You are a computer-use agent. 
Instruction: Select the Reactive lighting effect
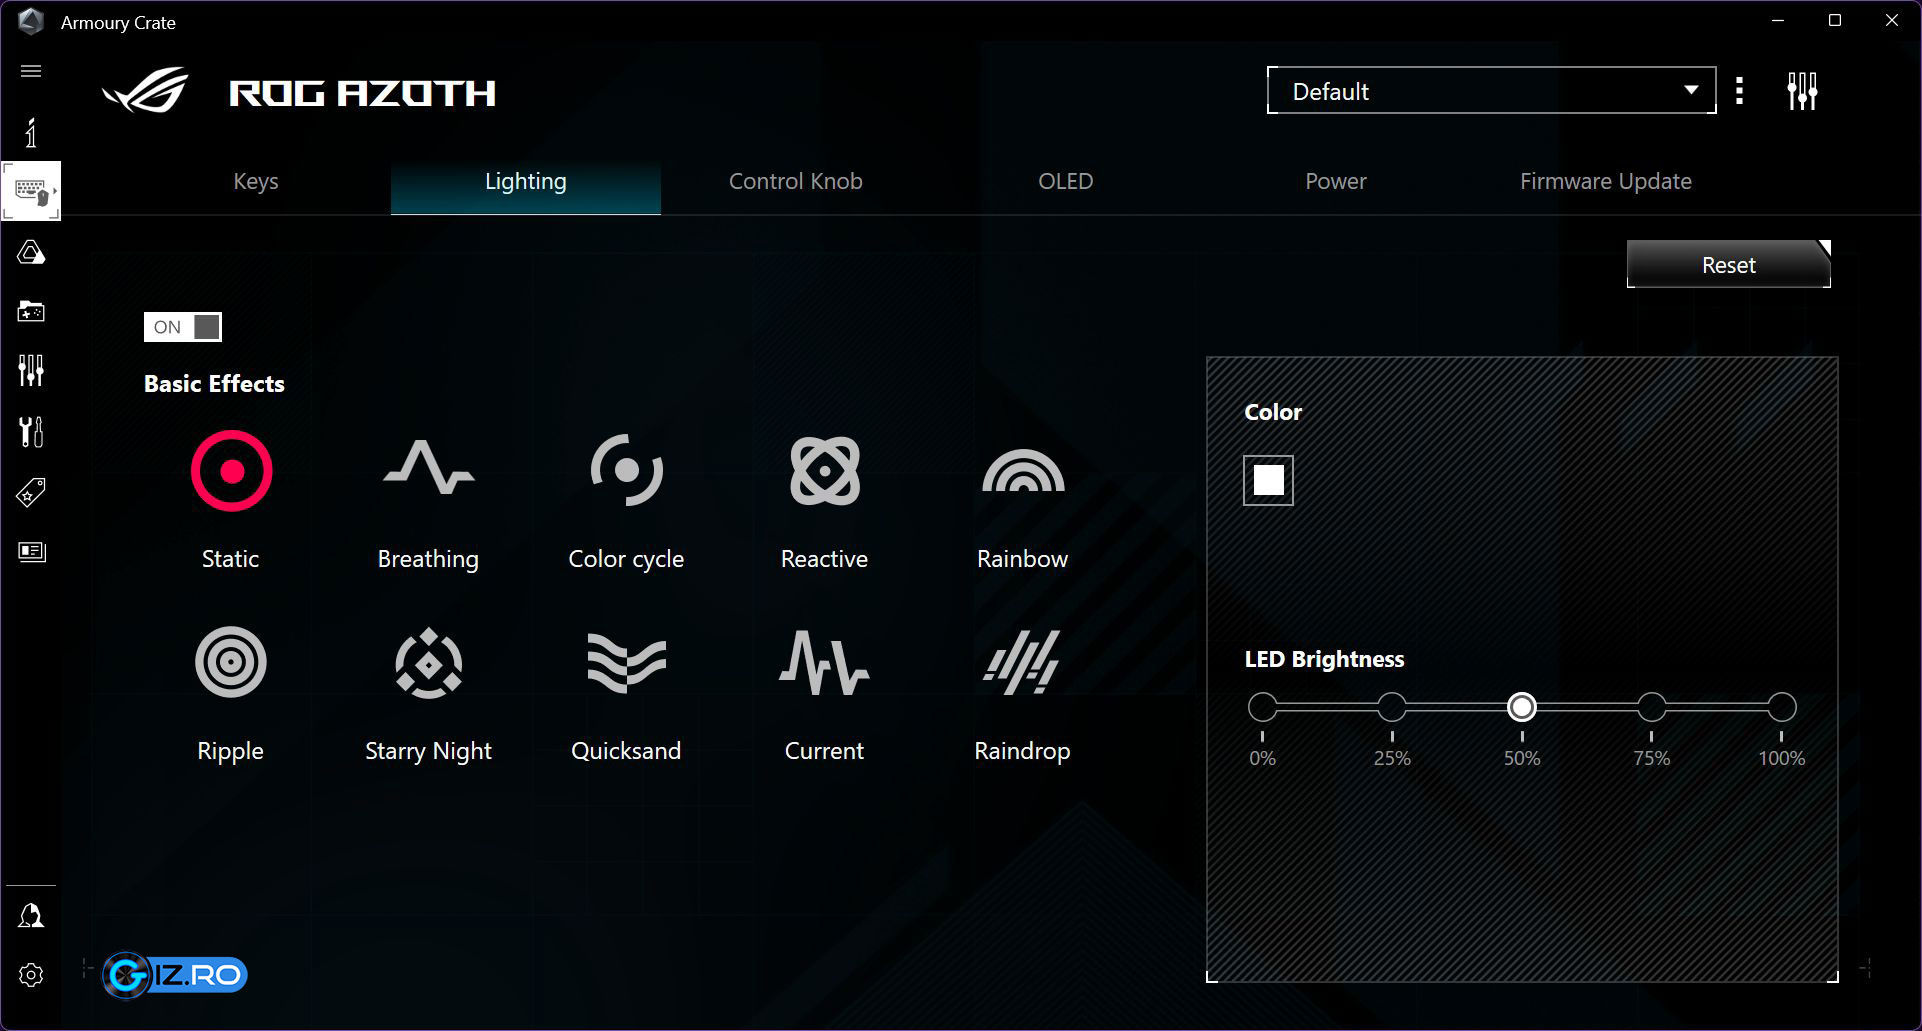point(824,469)
